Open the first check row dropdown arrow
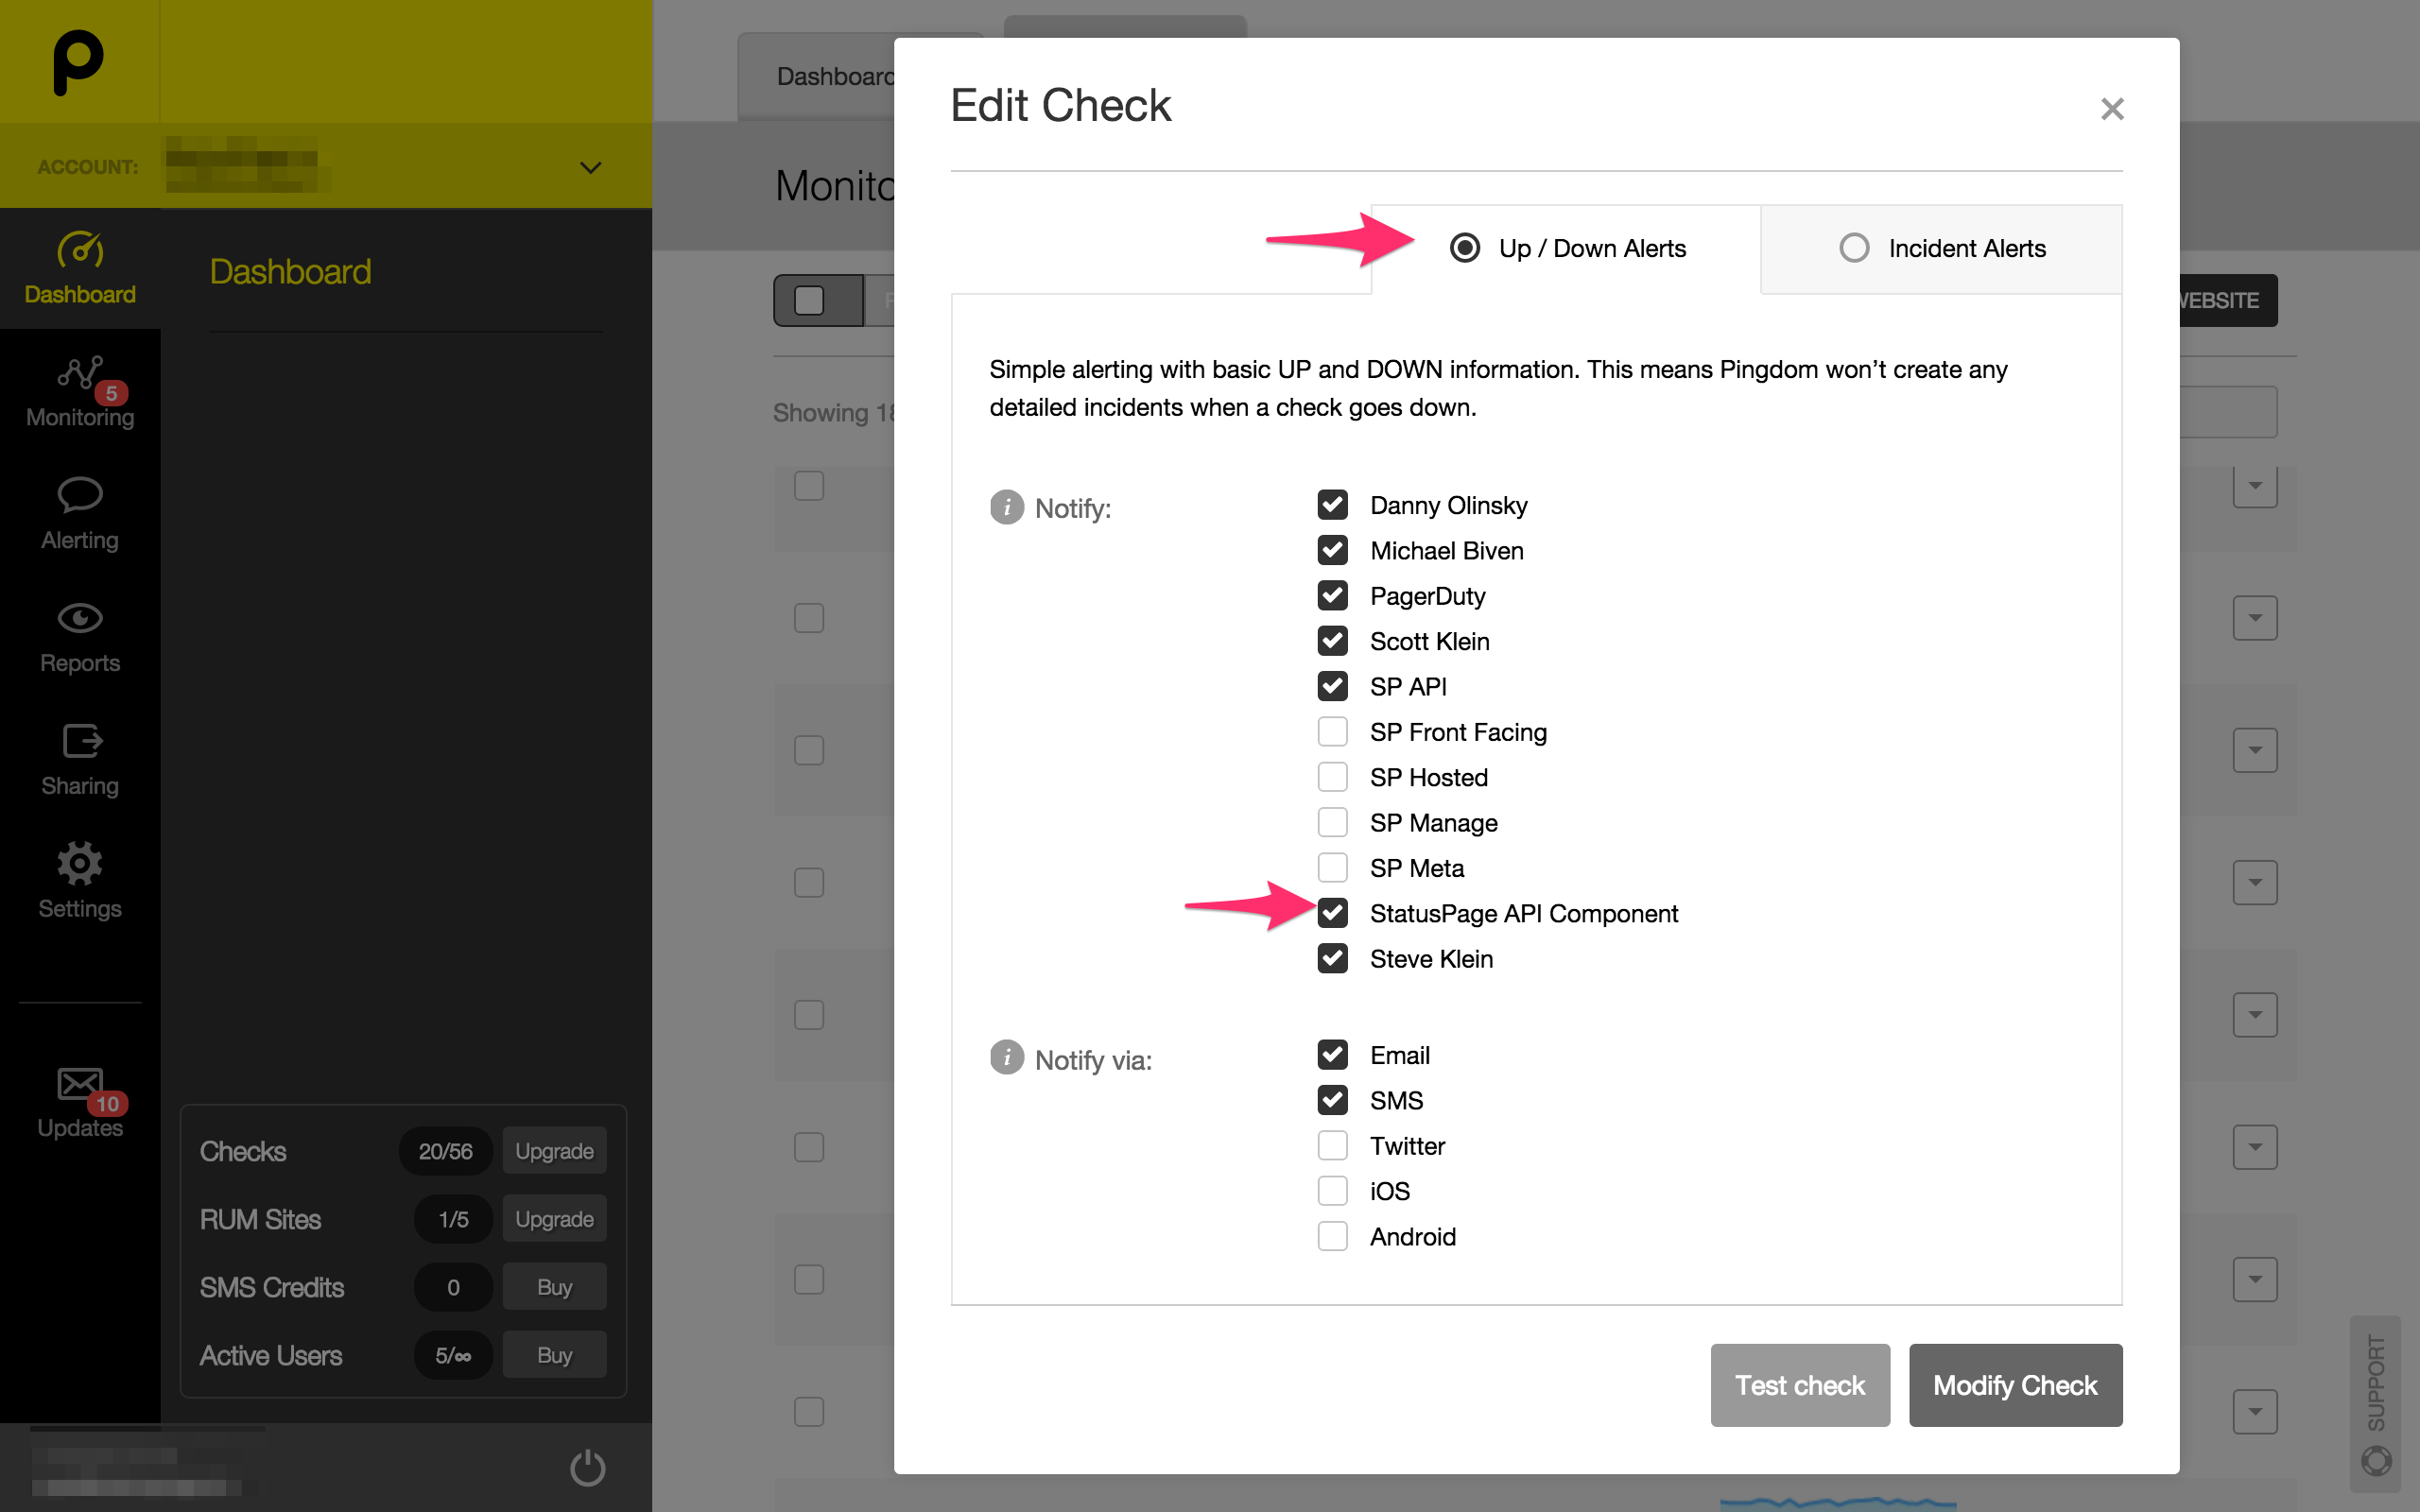This screenshot has width=2420, height=1512. point(2254,487)
